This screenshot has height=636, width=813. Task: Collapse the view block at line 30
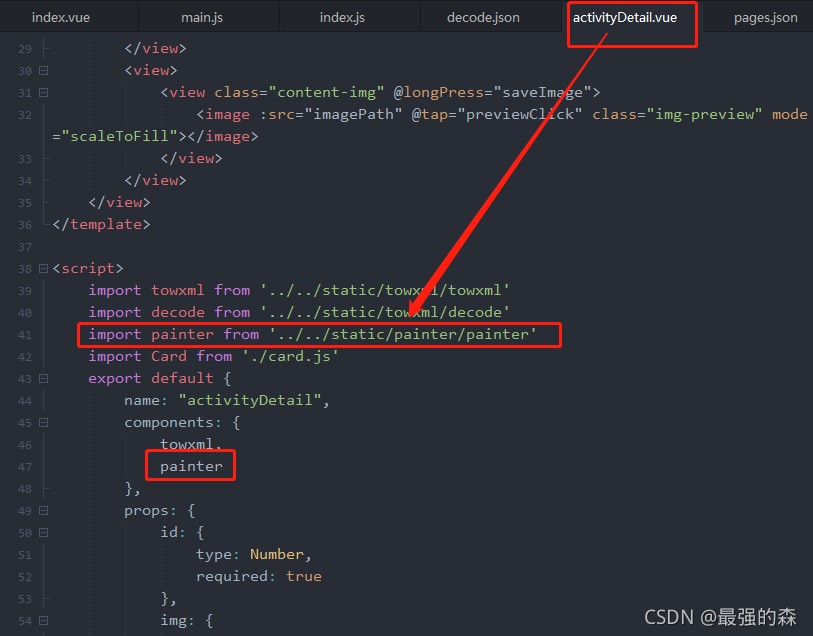[44, 70]
